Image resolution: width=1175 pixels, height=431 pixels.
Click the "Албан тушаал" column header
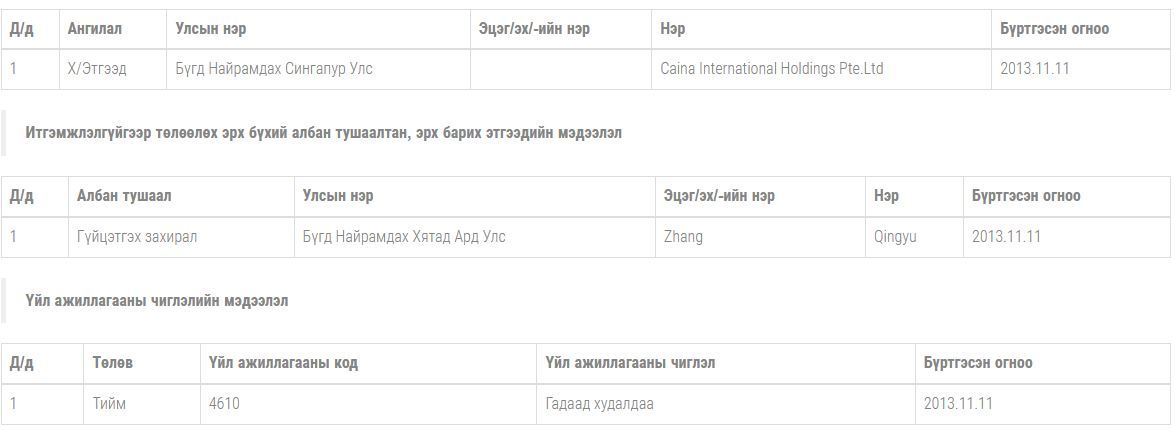[x=124, y=196]
